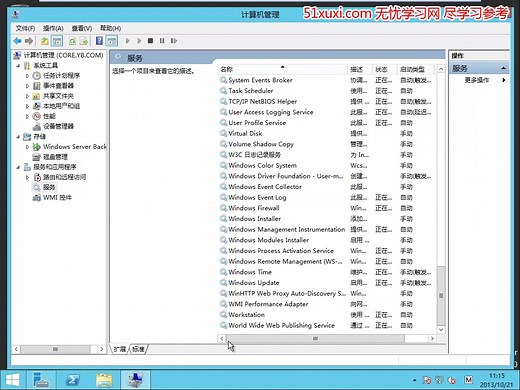This screenshot has width=520, height=390.
Task: Select the Workstation service row
Action: pyautogui.click(x=327, y=315)
